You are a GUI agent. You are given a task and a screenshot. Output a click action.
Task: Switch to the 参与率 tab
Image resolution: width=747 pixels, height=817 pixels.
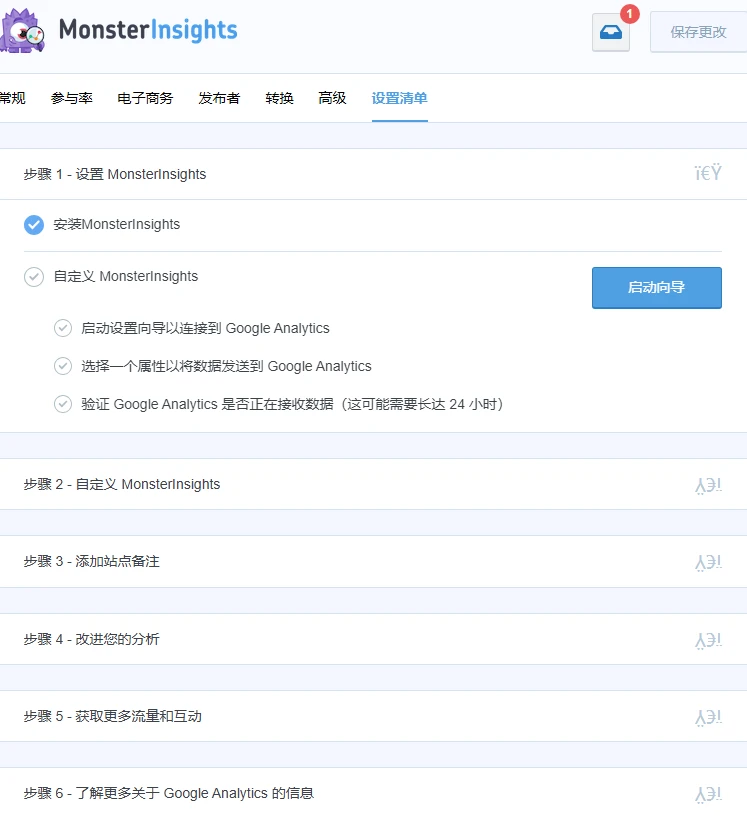(71, 98)
